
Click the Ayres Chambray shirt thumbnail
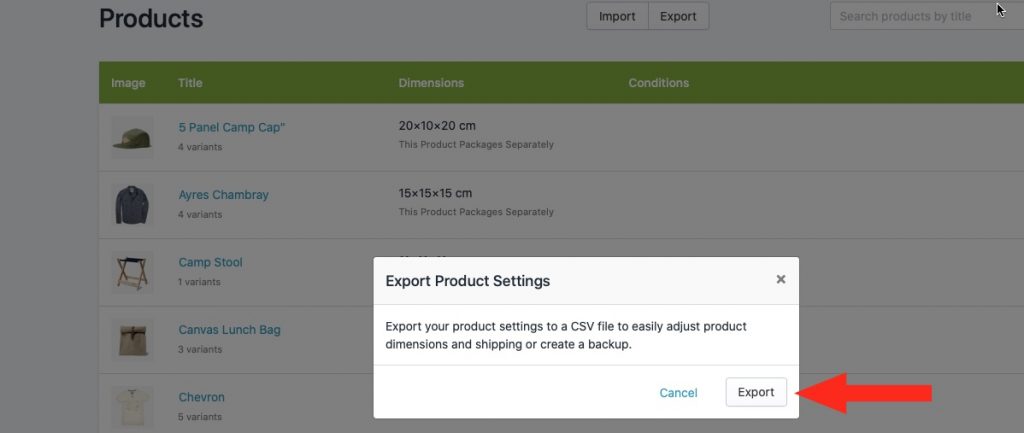point(132,204)
